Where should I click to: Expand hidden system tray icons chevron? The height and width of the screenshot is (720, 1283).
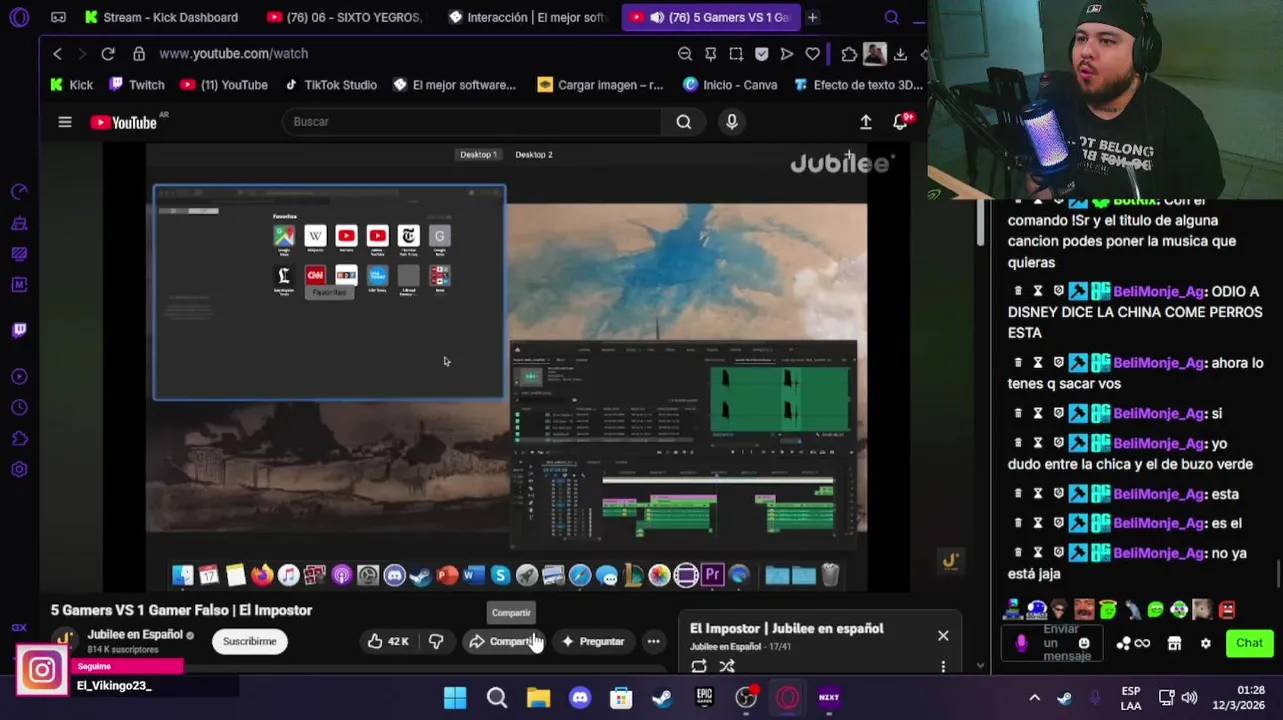(x=1034, y=698)
